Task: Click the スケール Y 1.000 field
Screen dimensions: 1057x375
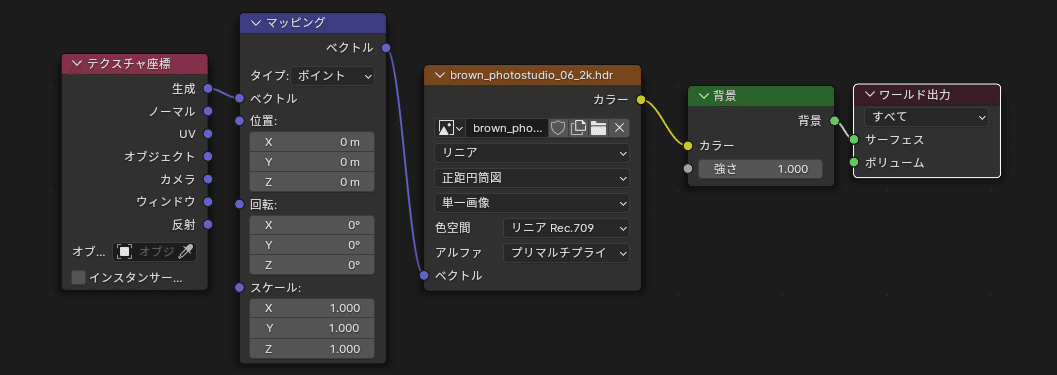Action: 312,328
